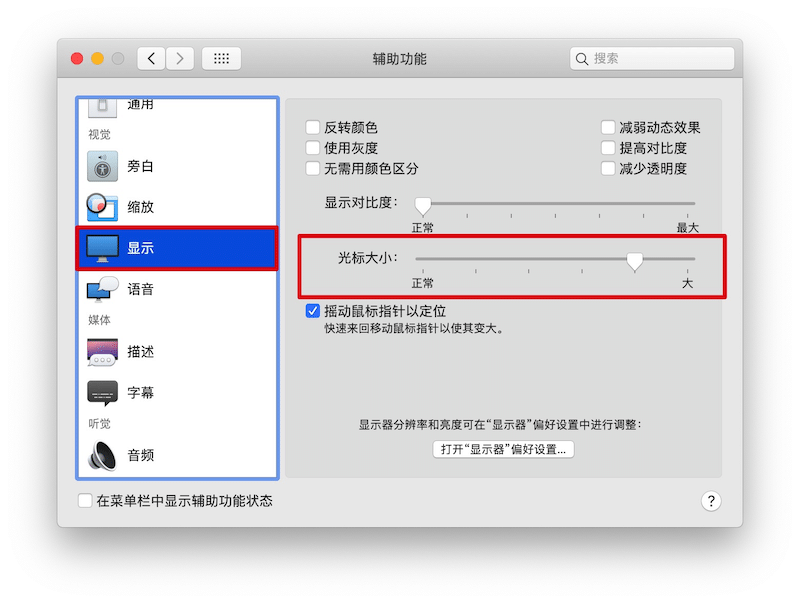Click the 光标大小 track near 正常
The height and width of the screenshot is (603, 800).
(424, 259)
